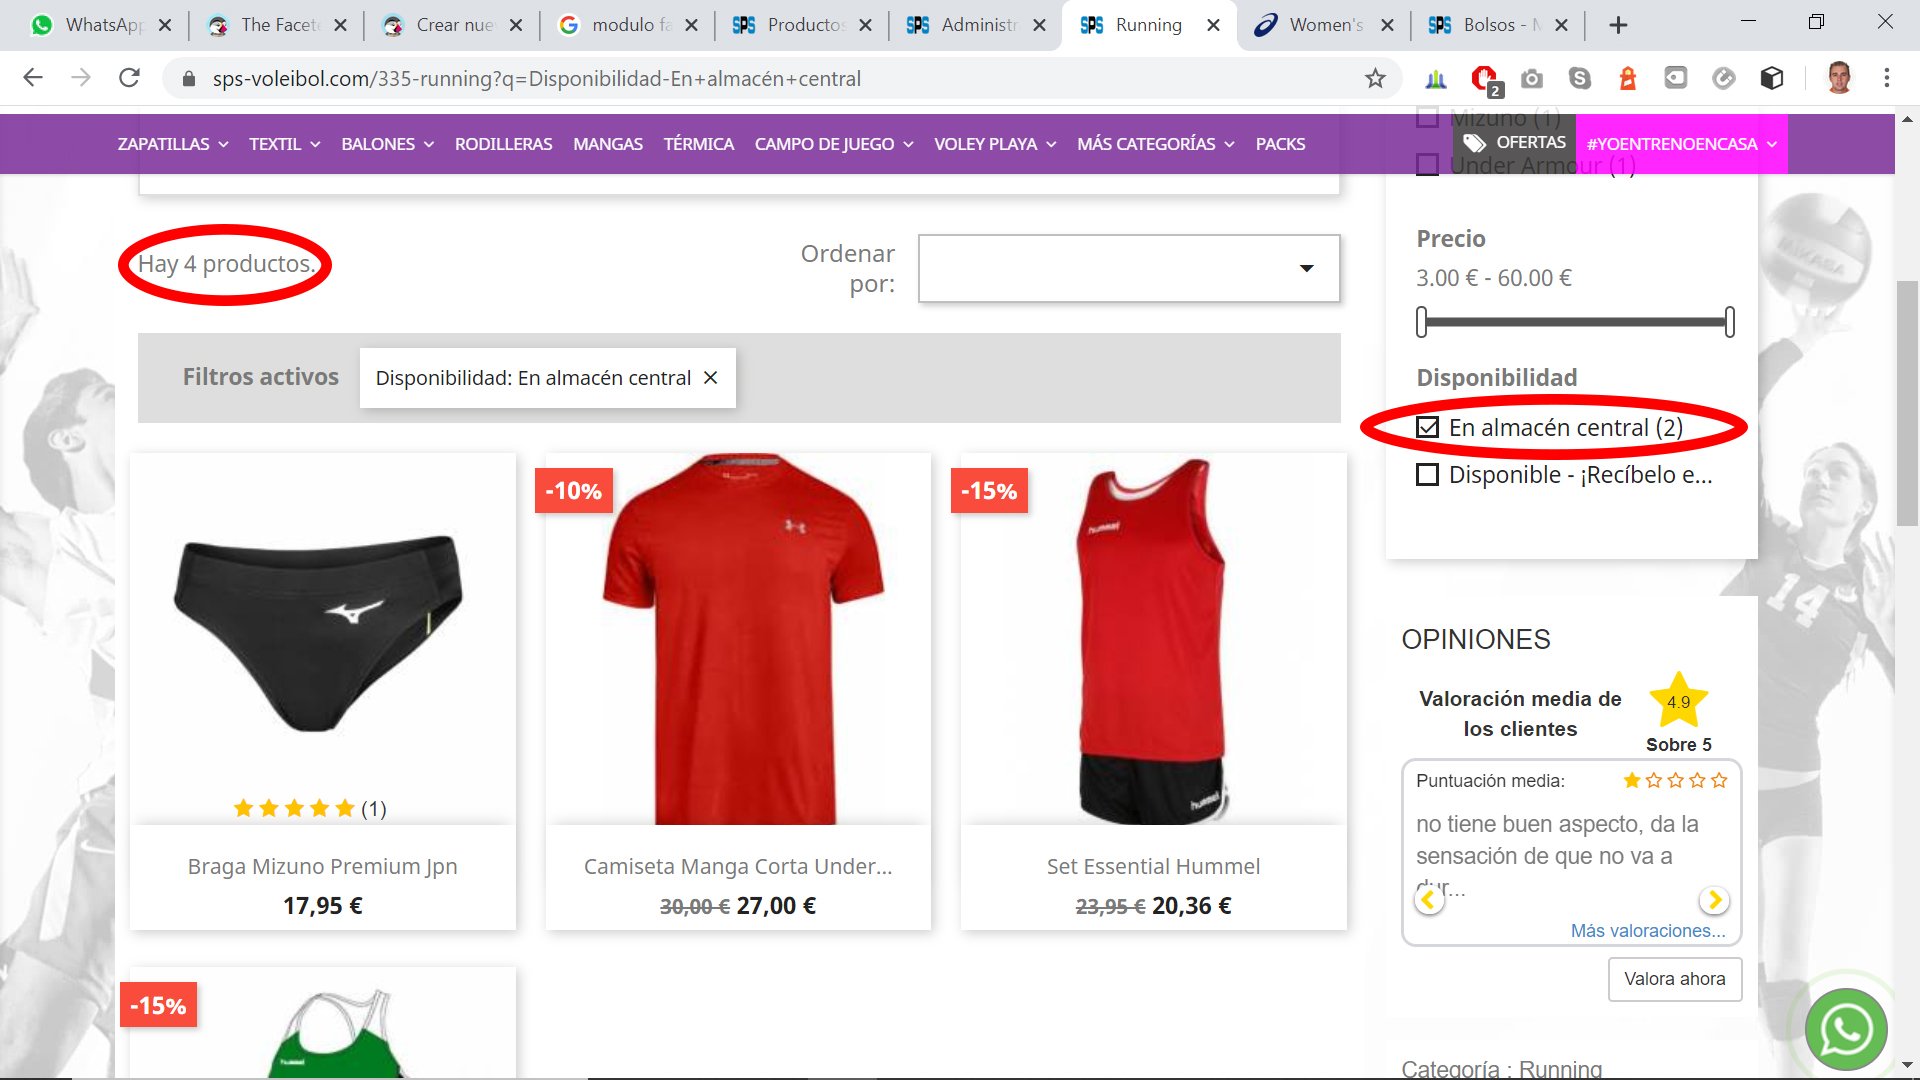Show next review with the yellow arrow
Viewport: 1920px width, 1080px height.
point(1714,900)
